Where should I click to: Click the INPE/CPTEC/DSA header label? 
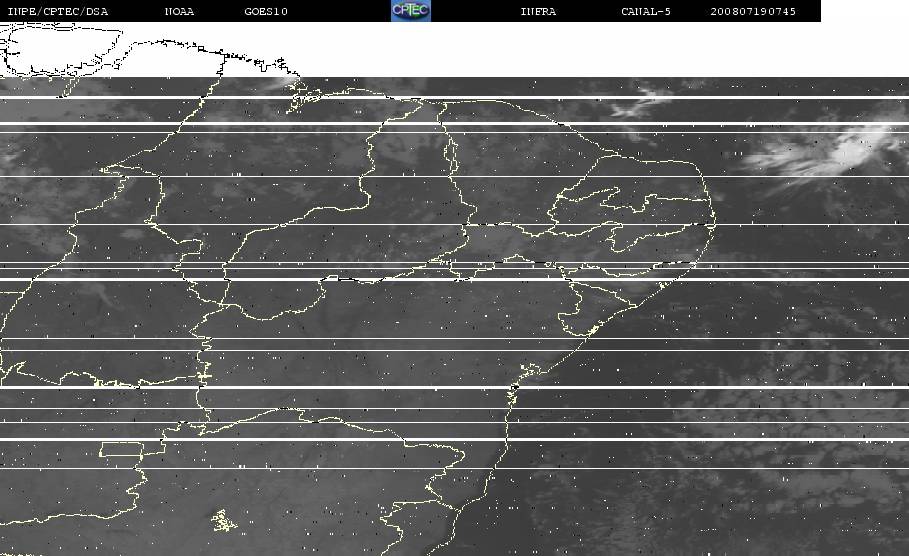point(57,11)
